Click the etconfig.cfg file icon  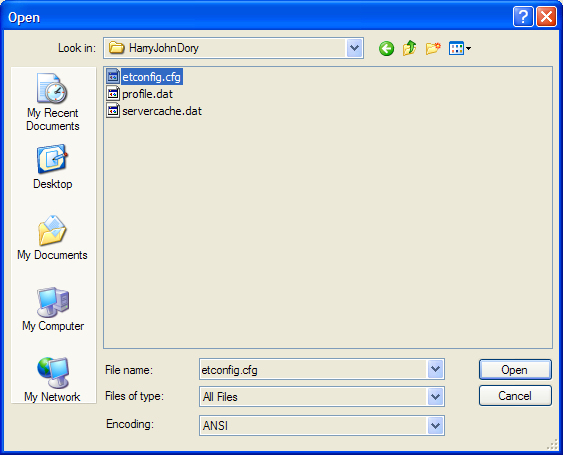point(113,76)
